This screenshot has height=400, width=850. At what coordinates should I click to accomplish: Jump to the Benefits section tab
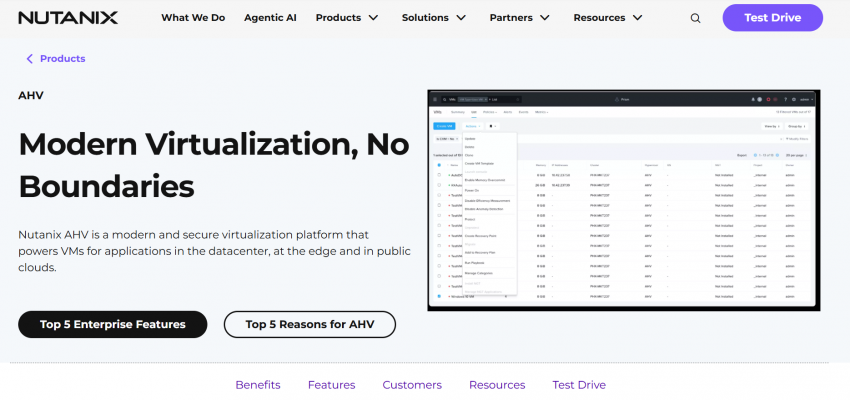[257, 385]
